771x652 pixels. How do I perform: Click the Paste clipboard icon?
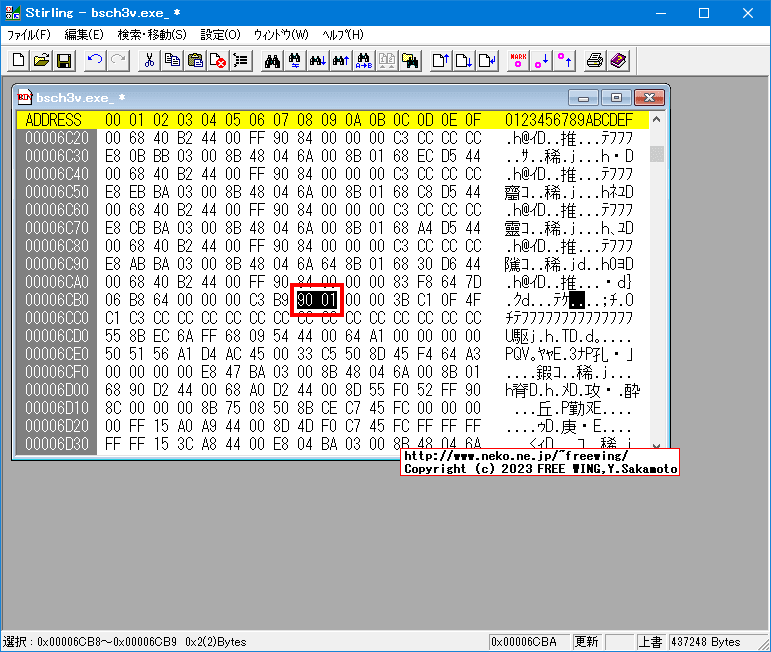195,61
